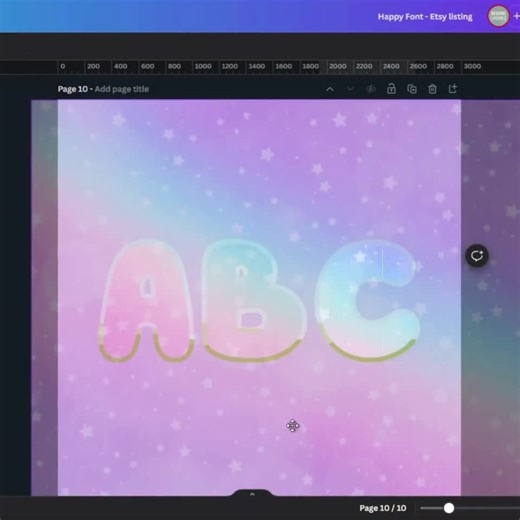Expand the page thumbnails drawer chevron
Screen dimensions: 520x520
click(x=252, y=494)
